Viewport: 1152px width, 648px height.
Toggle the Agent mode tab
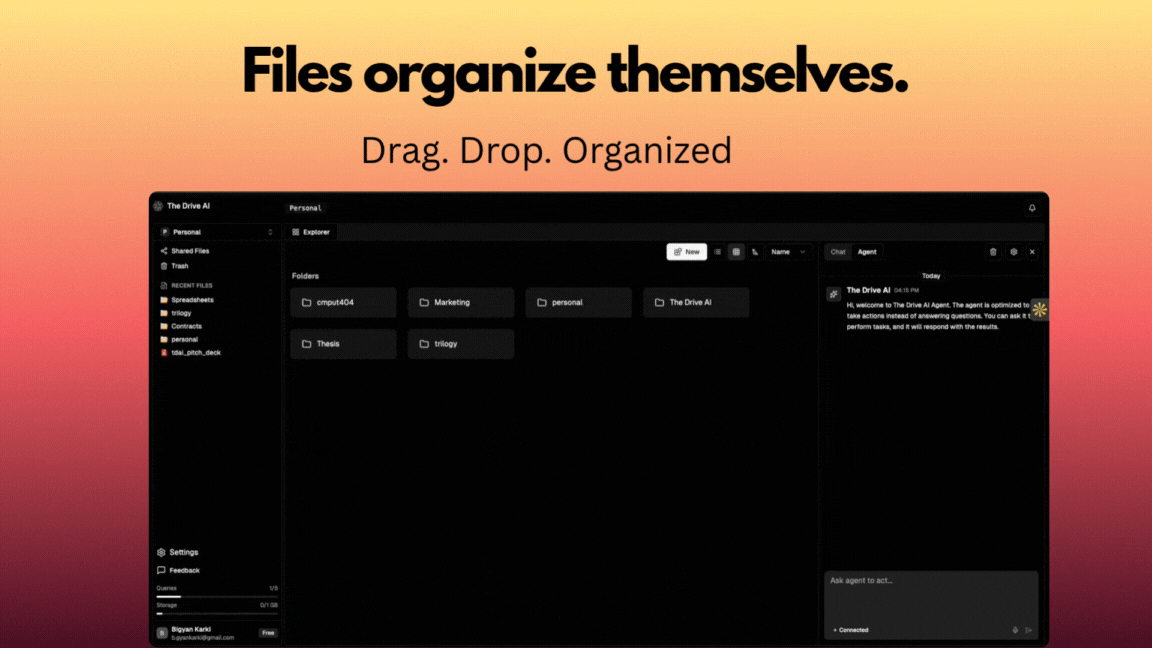point(867,252)
